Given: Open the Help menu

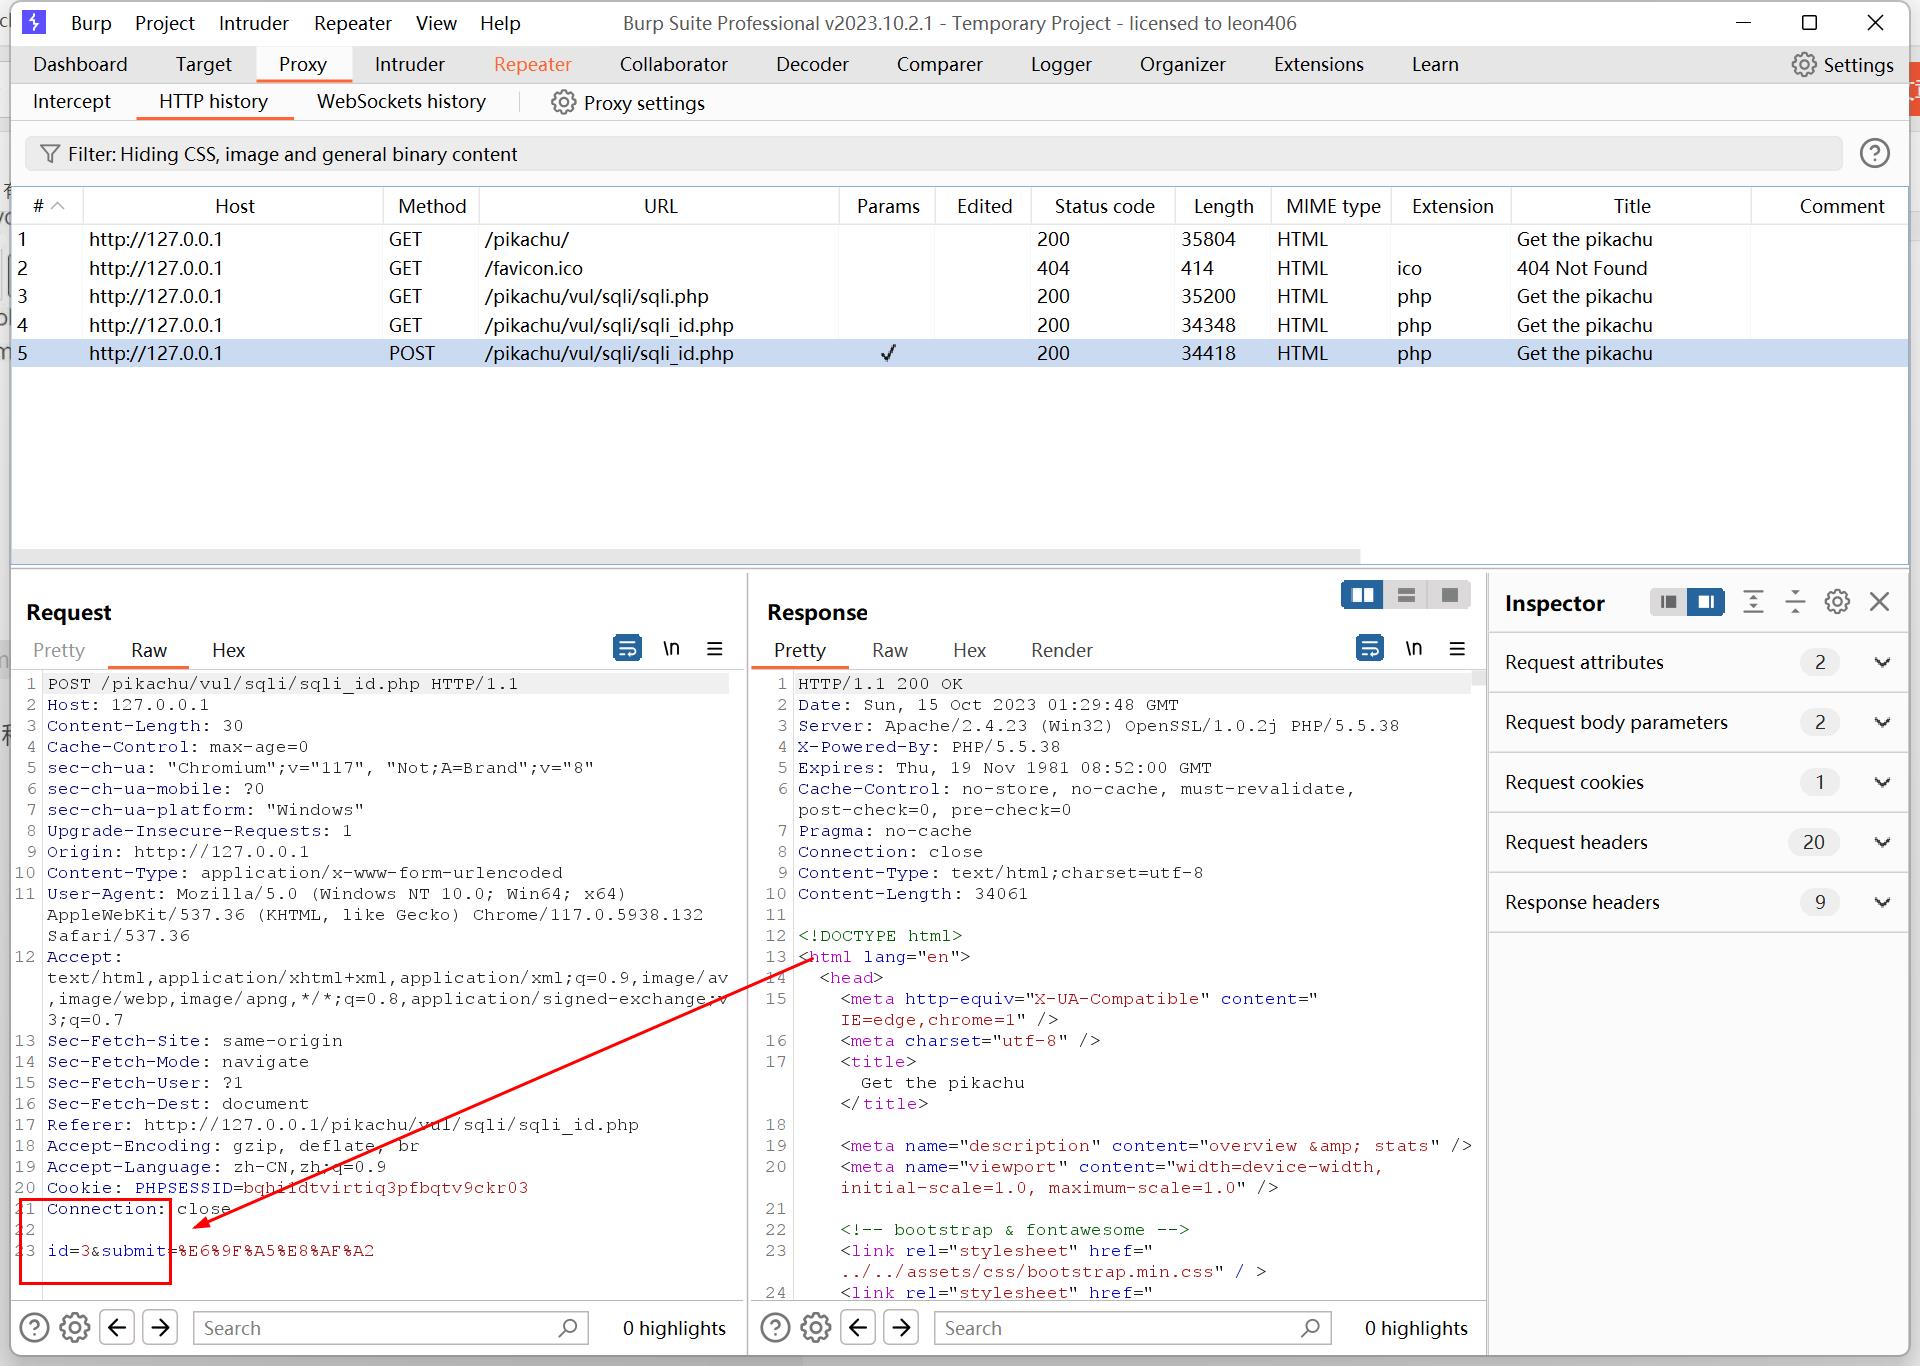Looking at the screenshot, I should 500,23.
